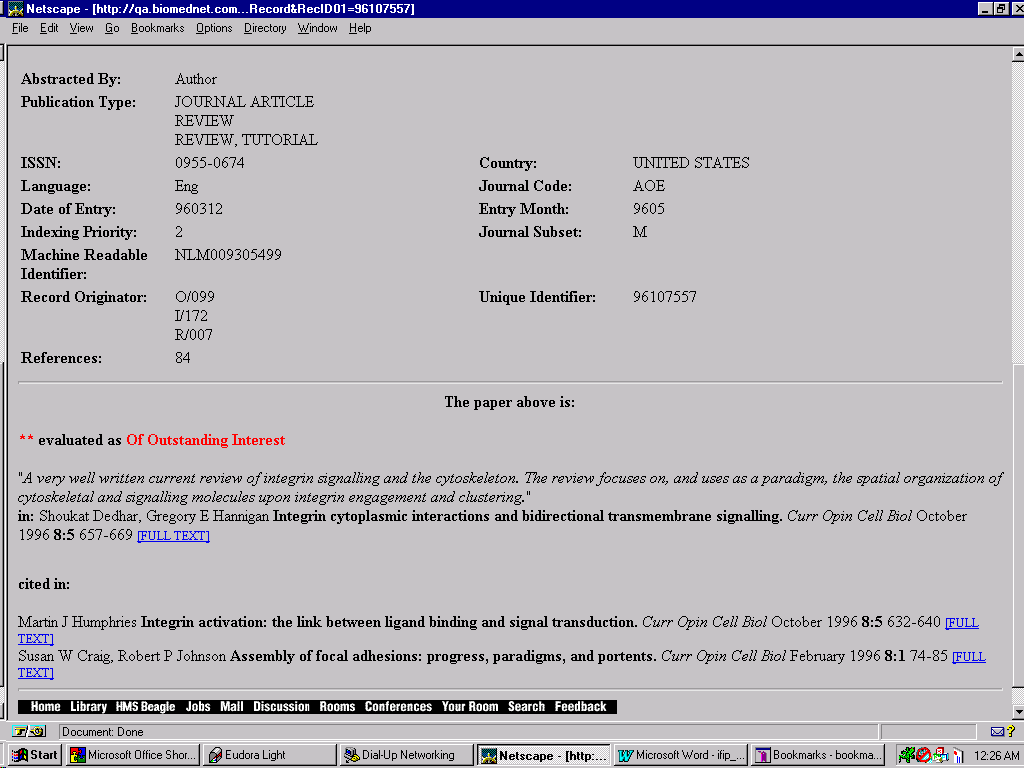The width and height of the screenshot is (1024, 768).
Task: Open the Windows Start button
Action: (x=34, y=755)
